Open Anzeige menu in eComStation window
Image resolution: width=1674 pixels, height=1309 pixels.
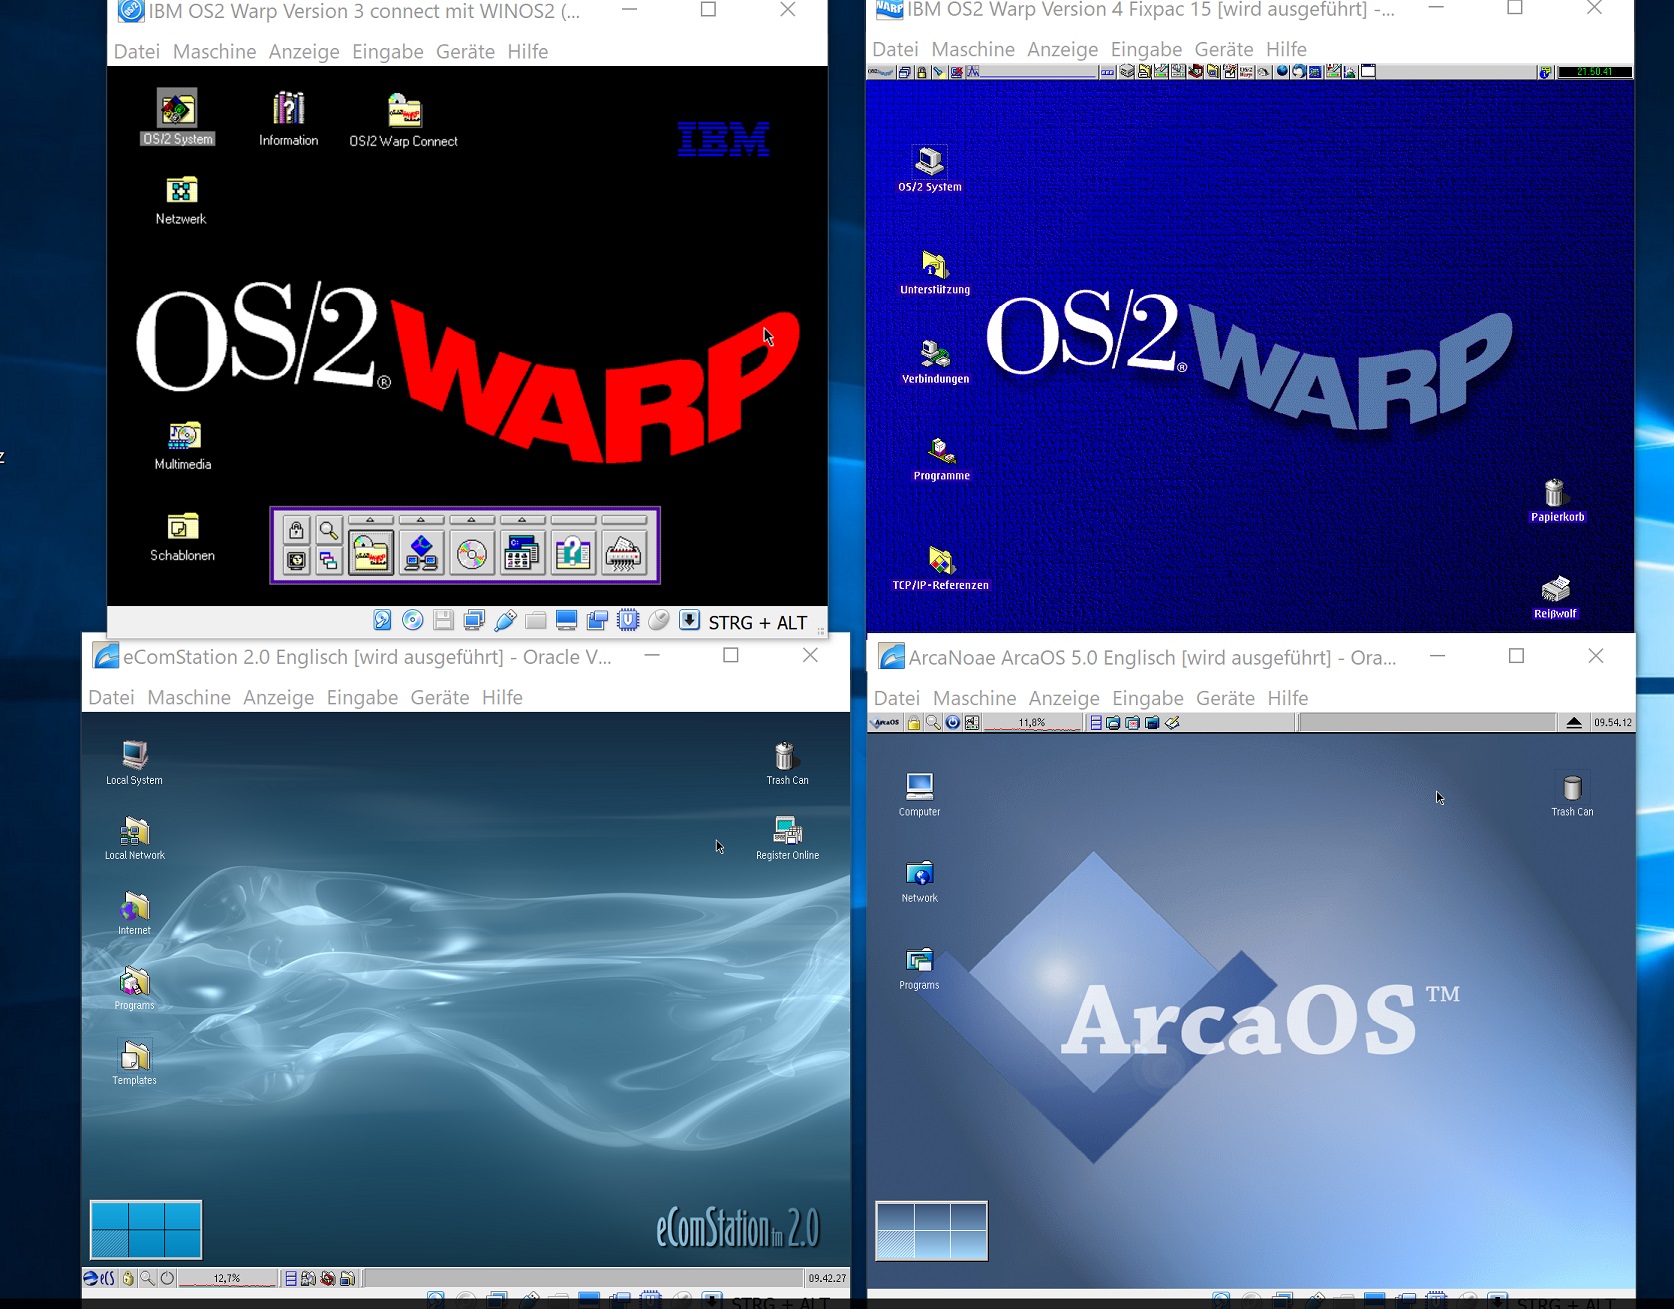click(279, 697)
